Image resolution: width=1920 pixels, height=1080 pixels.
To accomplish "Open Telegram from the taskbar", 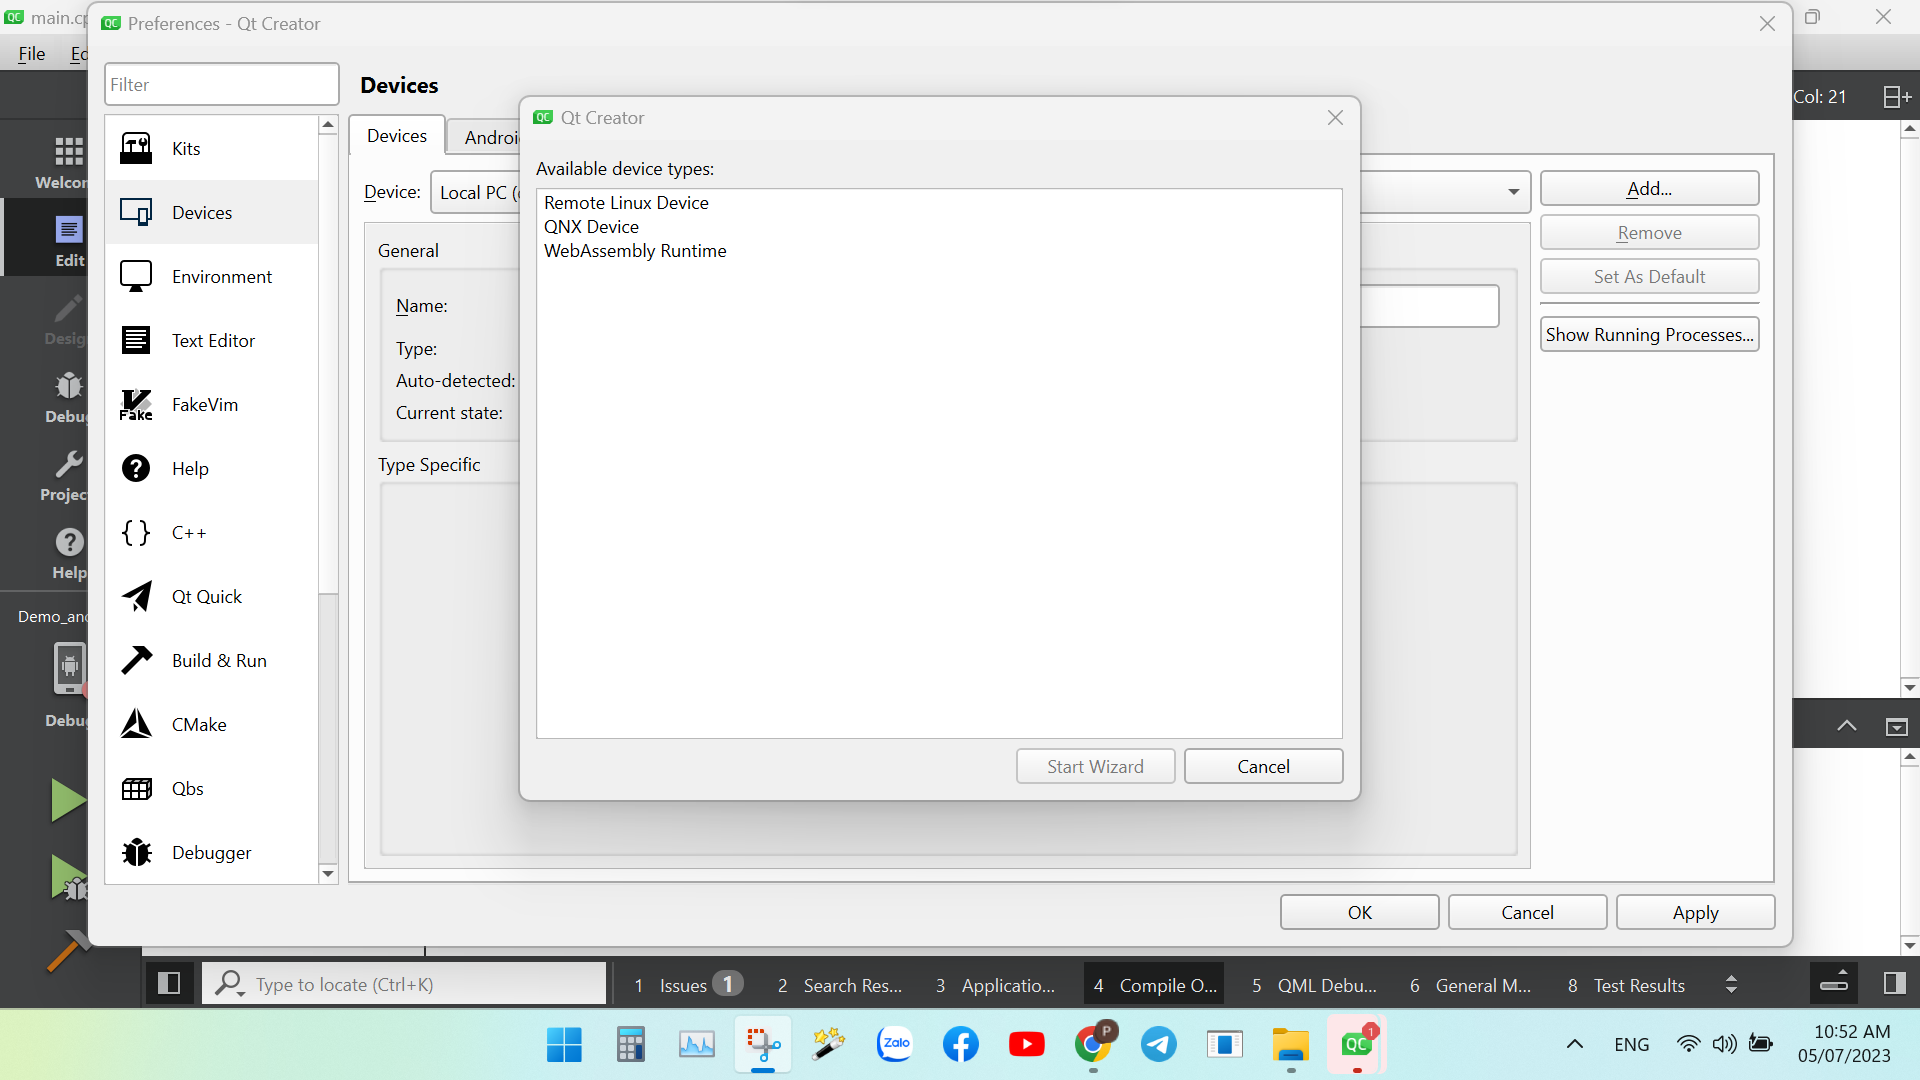I will tap(1159, 1044).
